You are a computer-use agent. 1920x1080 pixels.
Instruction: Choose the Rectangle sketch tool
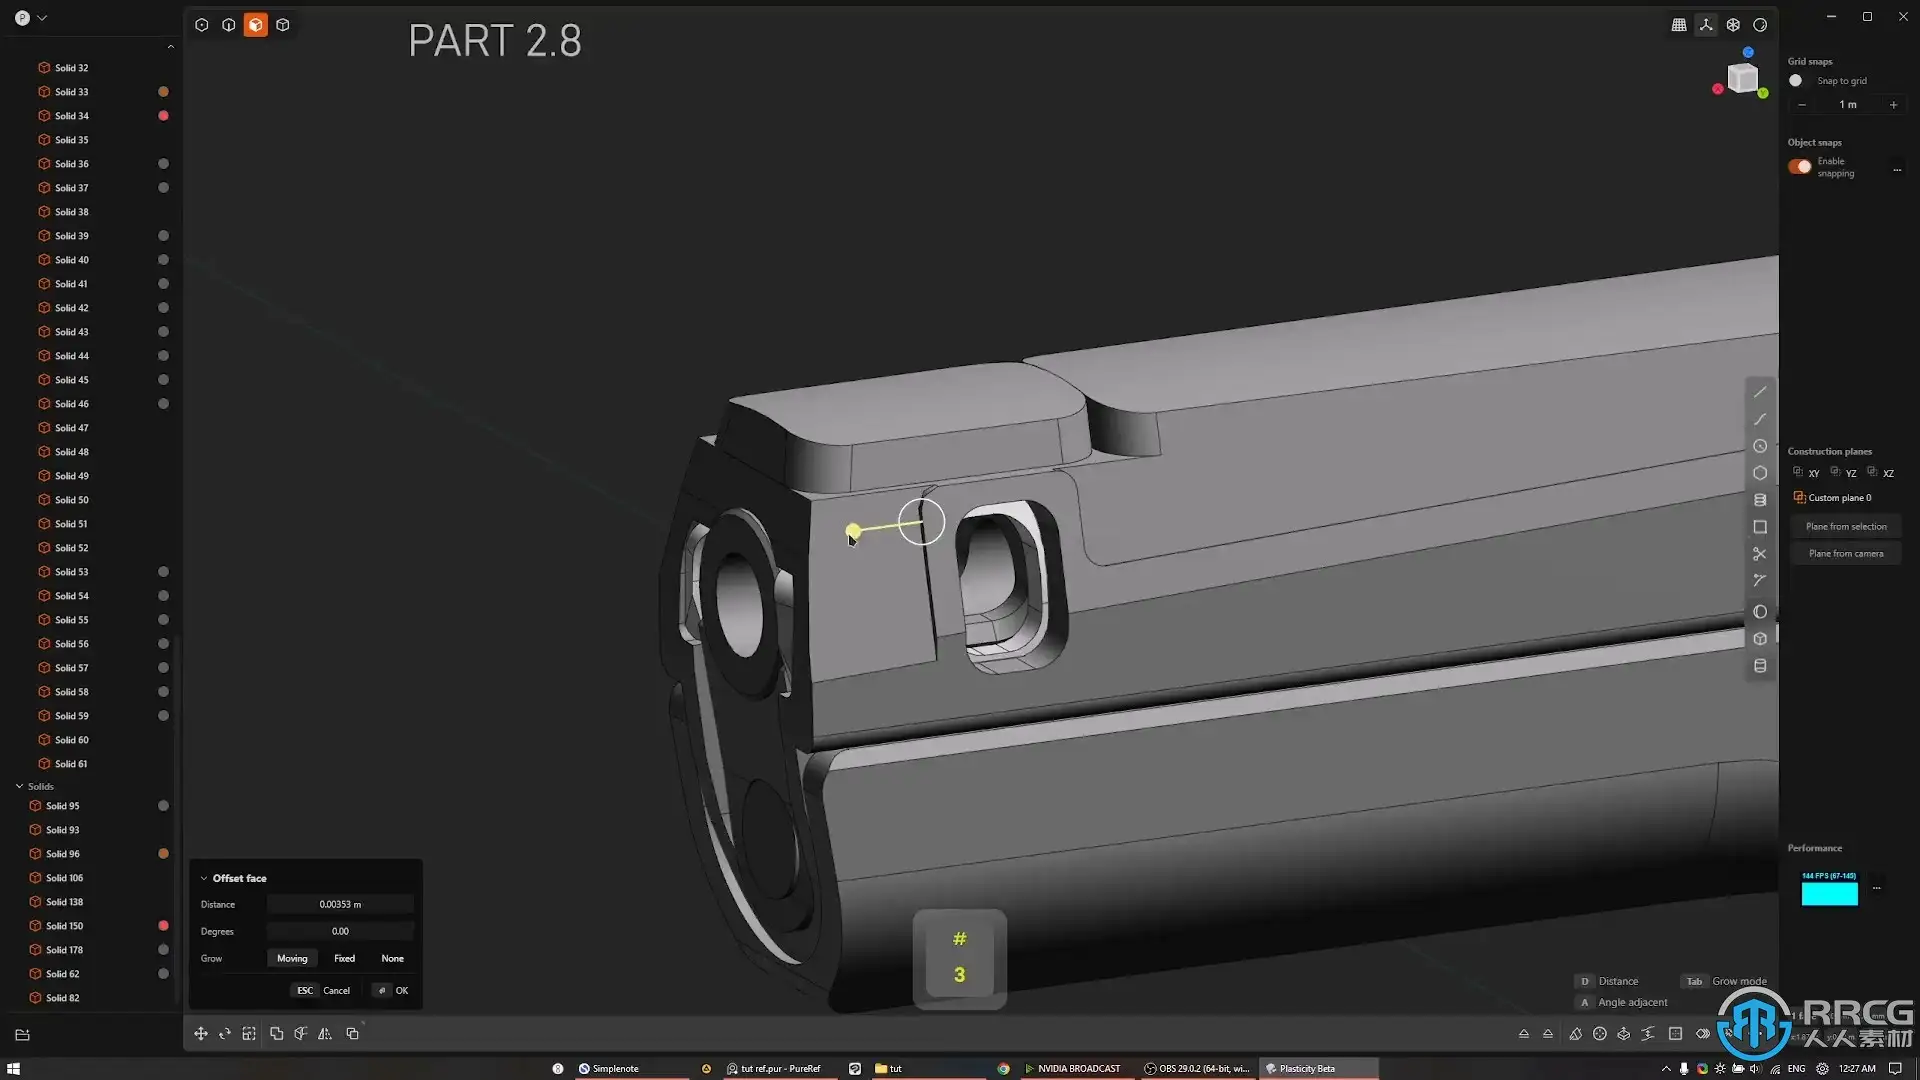1760,527
